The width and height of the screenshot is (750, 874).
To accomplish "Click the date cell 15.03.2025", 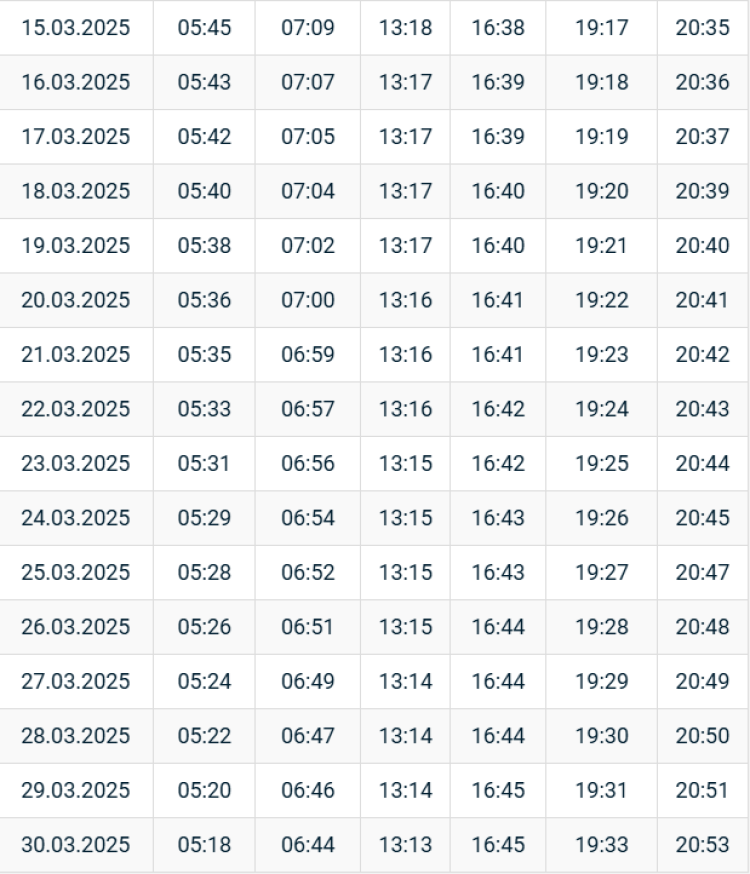I will click(76, 28).
